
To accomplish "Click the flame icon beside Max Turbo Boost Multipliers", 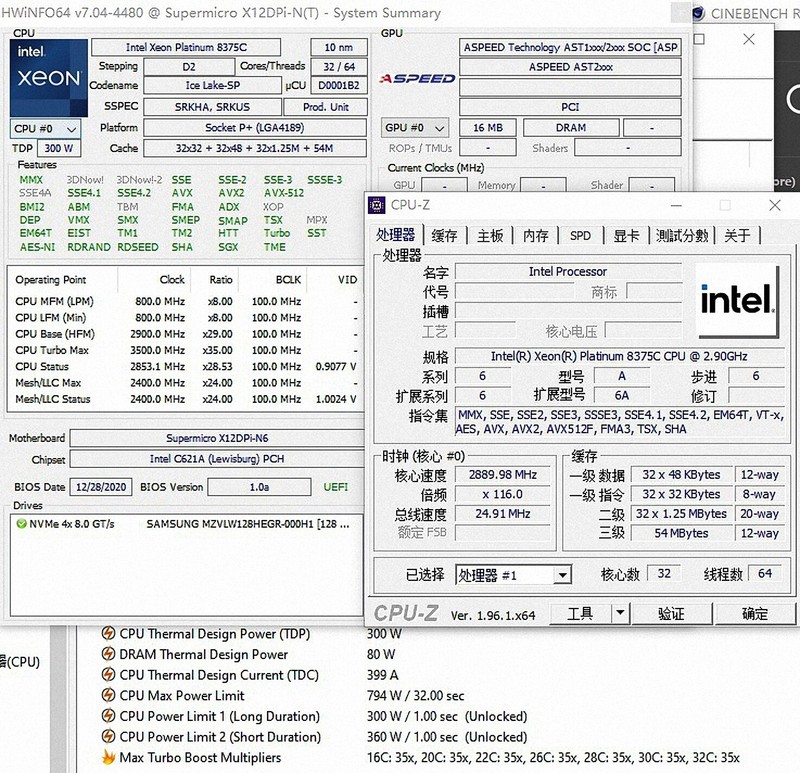I will 108,757.
